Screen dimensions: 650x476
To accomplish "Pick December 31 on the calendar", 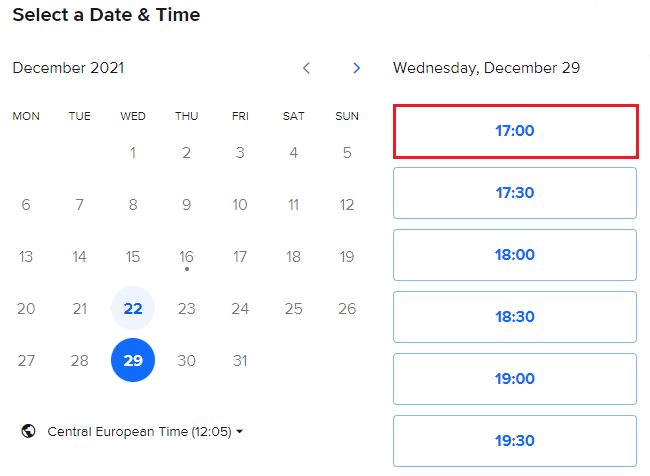I will tap(240, 360).
